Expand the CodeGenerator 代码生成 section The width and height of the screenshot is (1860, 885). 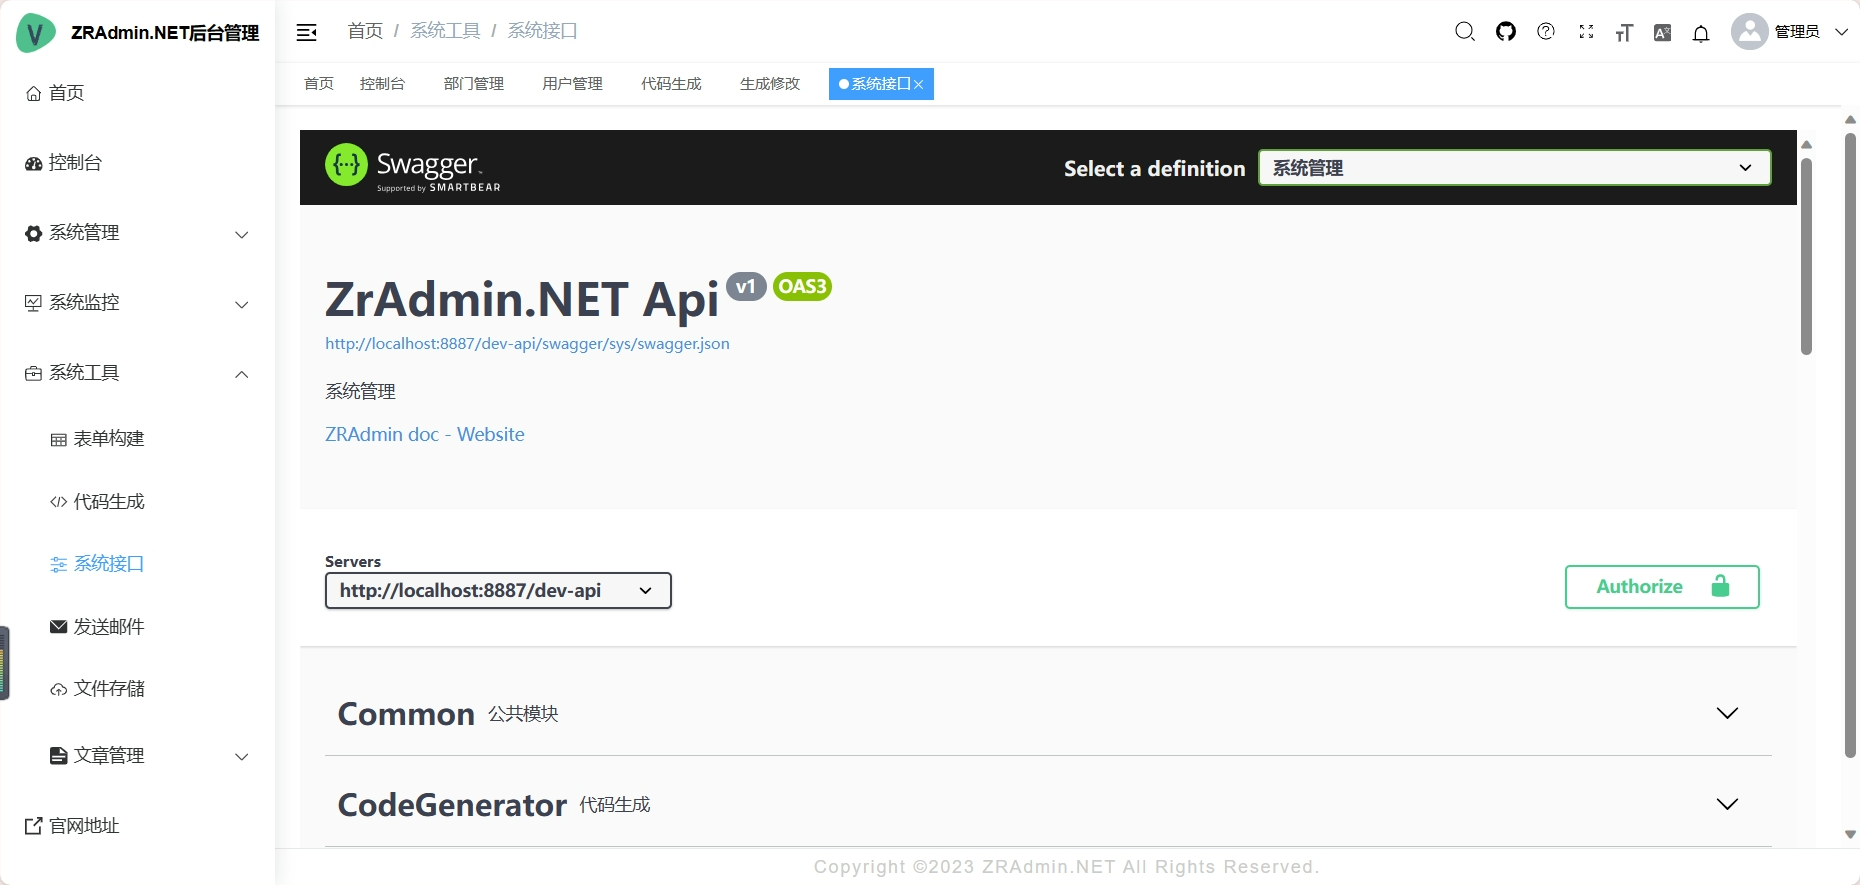[x=1726, y=805]
